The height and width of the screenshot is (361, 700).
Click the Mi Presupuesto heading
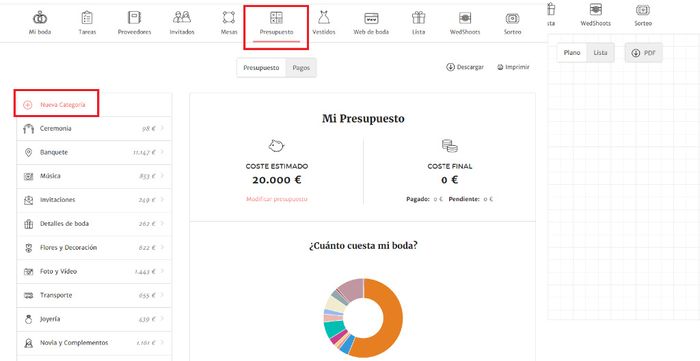point(363,119)
